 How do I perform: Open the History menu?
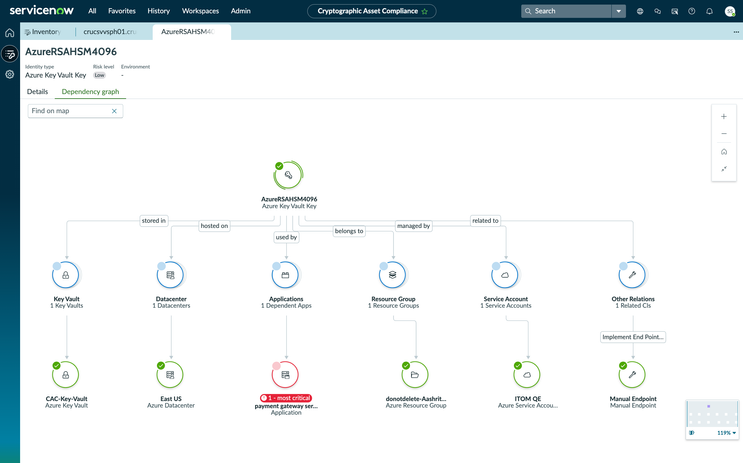pyautogui.click(x=159, y=11)
